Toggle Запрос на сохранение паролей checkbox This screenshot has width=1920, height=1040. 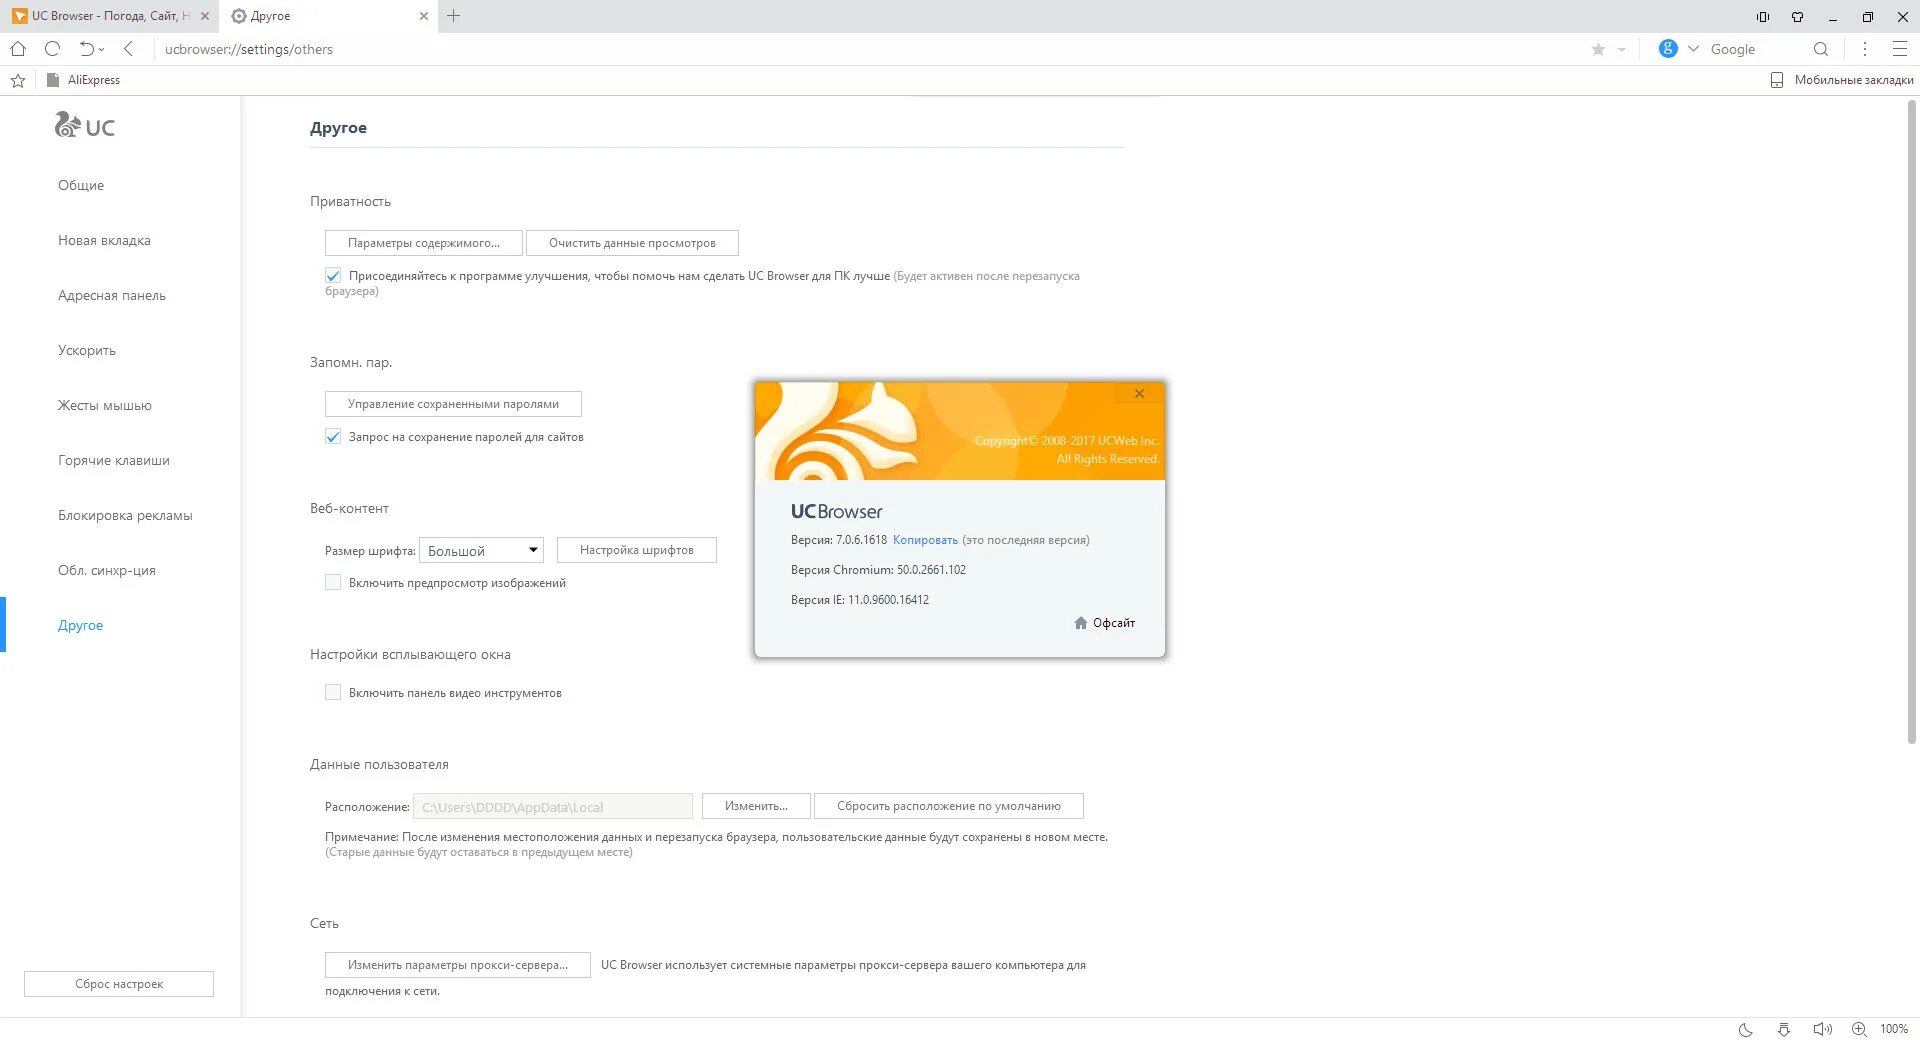coord(333,437)
